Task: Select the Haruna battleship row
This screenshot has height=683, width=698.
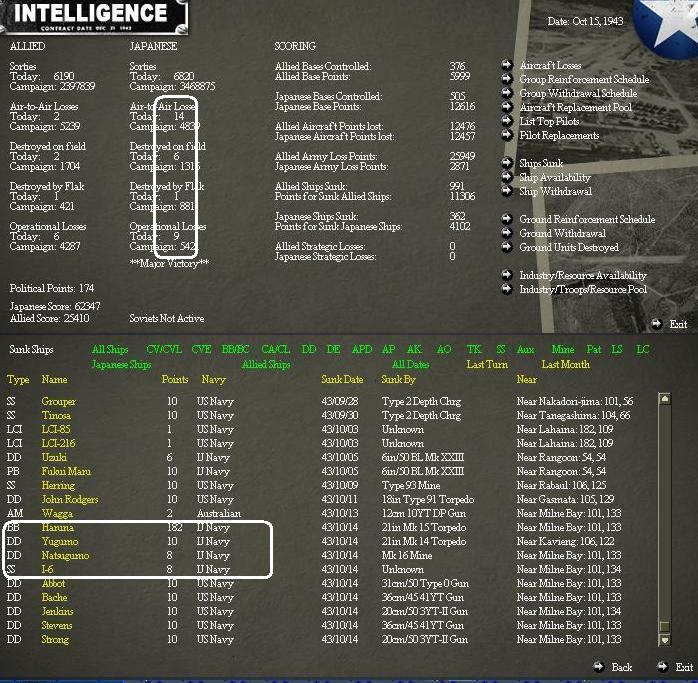Action: coord(316,528)
